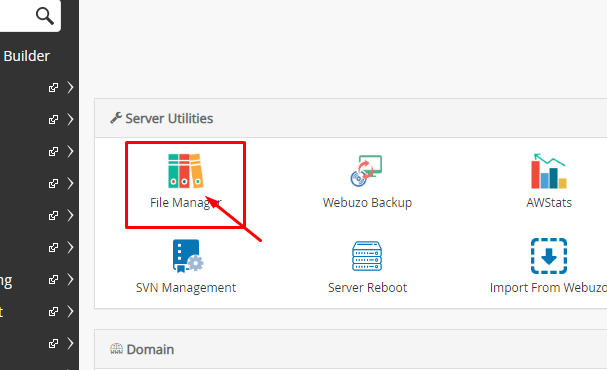
Task: Click the globe icon beside Domain
Action: click(116, 349)
